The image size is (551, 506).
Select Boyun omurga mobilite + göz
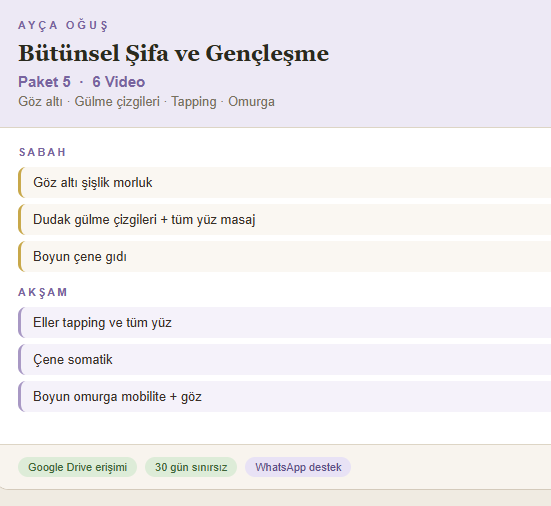[285, 396]
